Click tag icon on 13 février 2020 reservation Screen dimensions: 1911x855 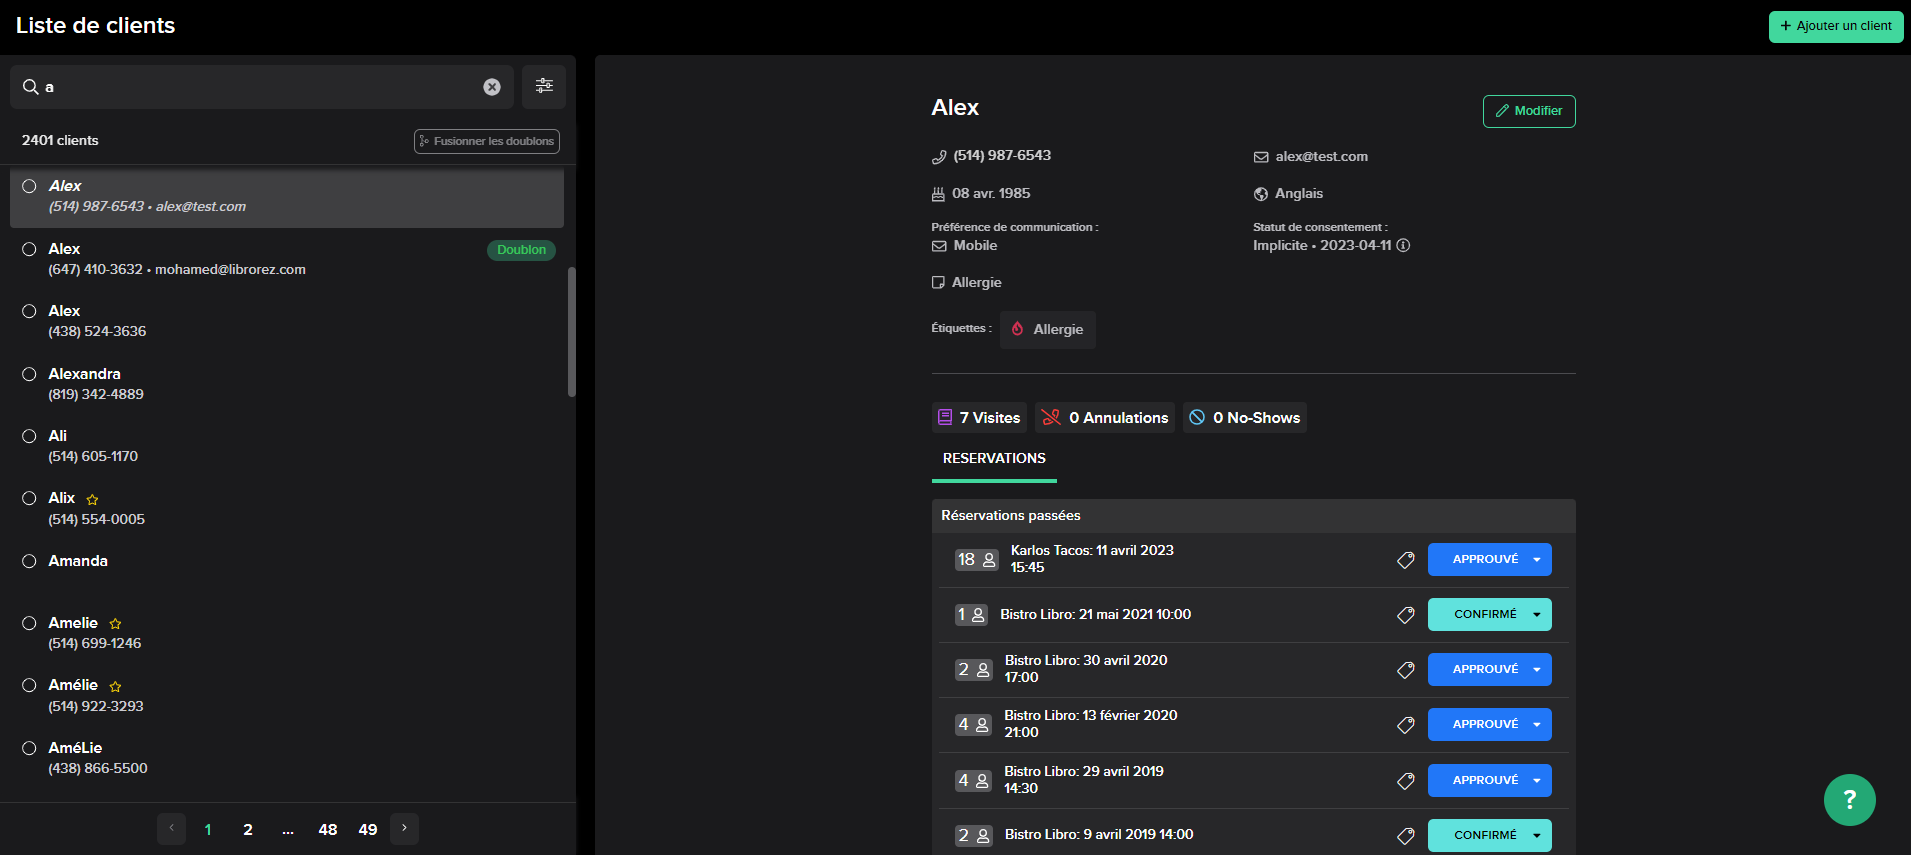(x=1405, y=725)
